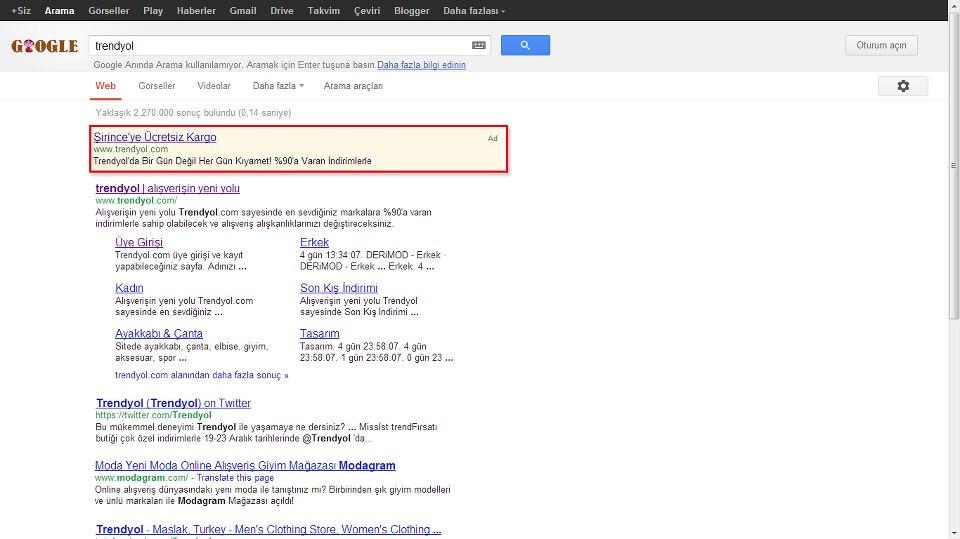The height and width of the screenshot is (539, 960).
Task: Open Trendyol (Trendyol) on Twitter result
Action: coord(173,403)
